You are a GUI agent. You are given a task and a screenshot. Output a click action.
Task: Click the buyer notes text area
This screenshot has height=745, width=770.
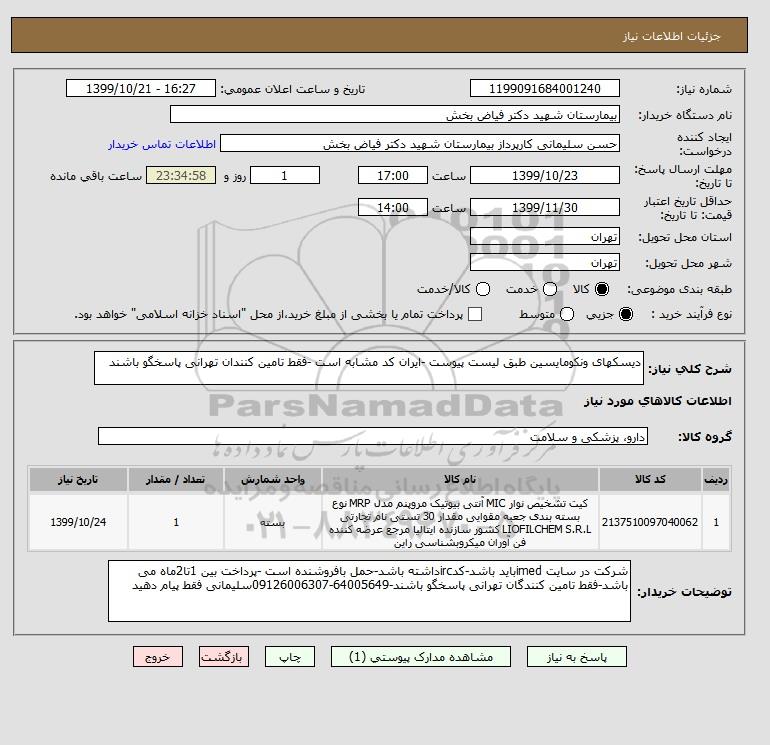tap(369, 591)
